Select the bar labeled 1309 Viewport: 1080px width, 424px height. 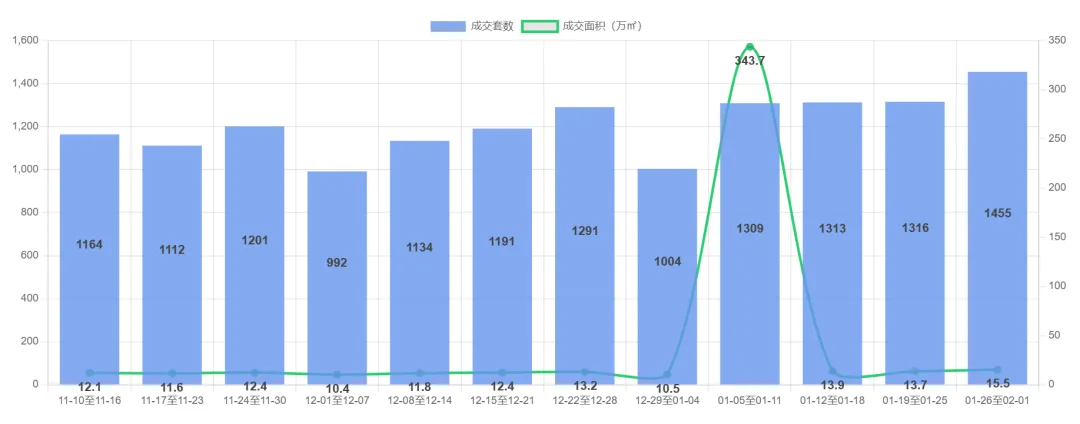[750, 244]
